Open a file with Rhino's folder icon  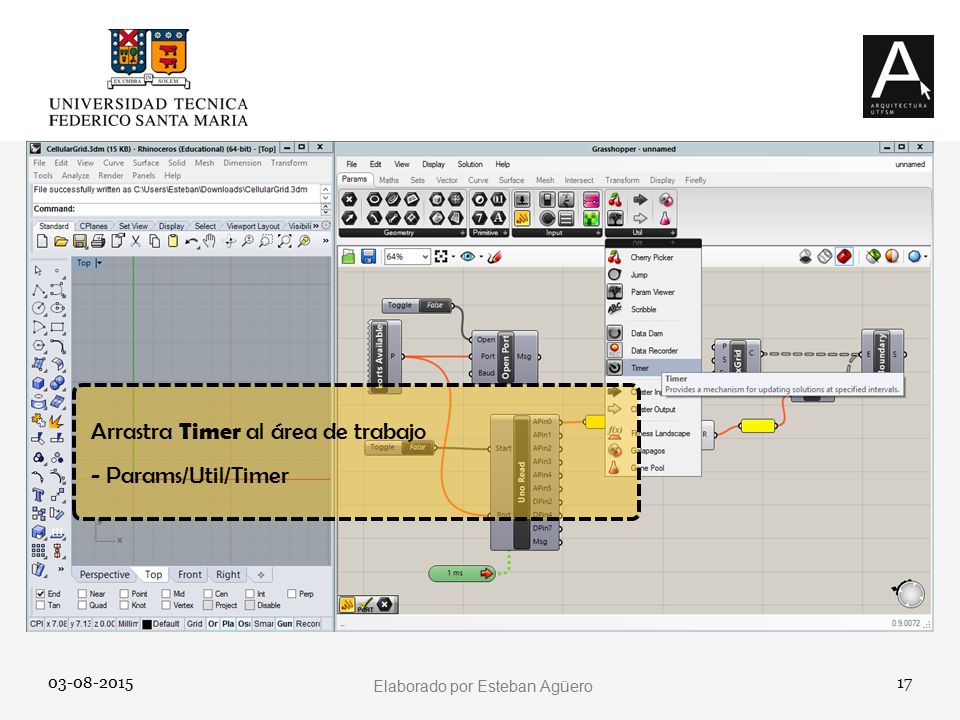pyautogui.click(x=61, y=241)
